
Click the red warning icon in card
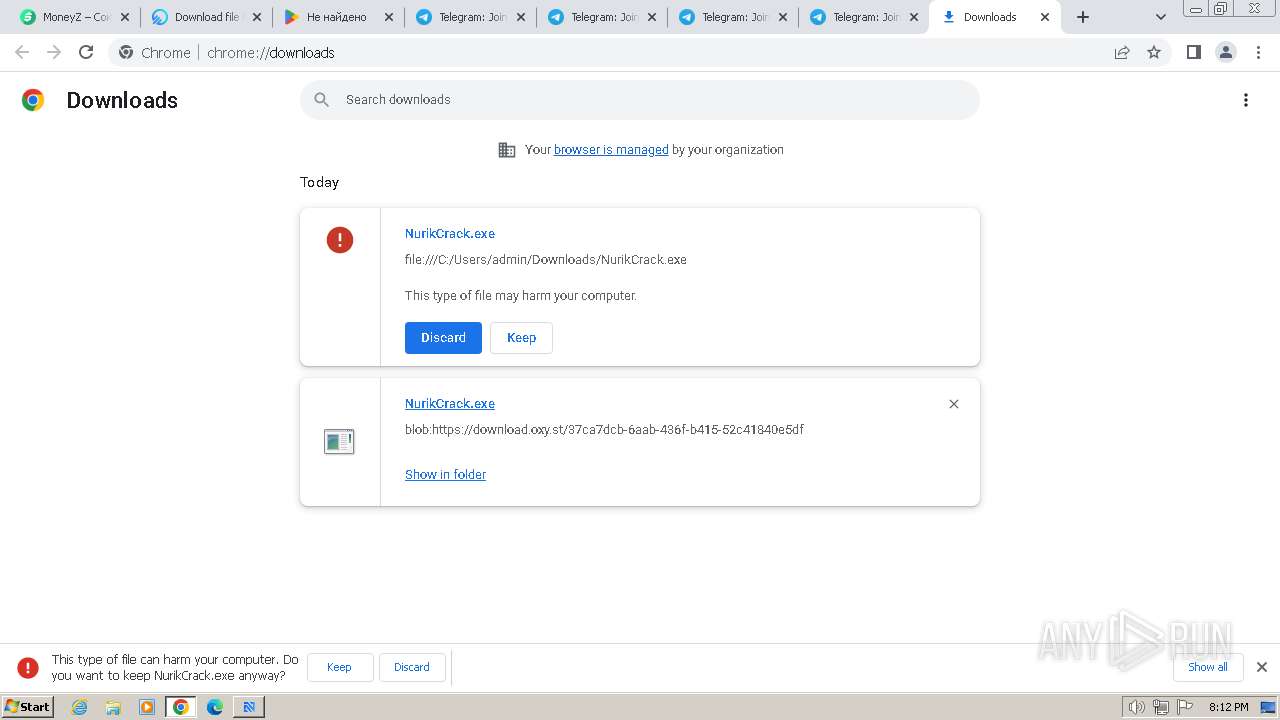(340, 239)
